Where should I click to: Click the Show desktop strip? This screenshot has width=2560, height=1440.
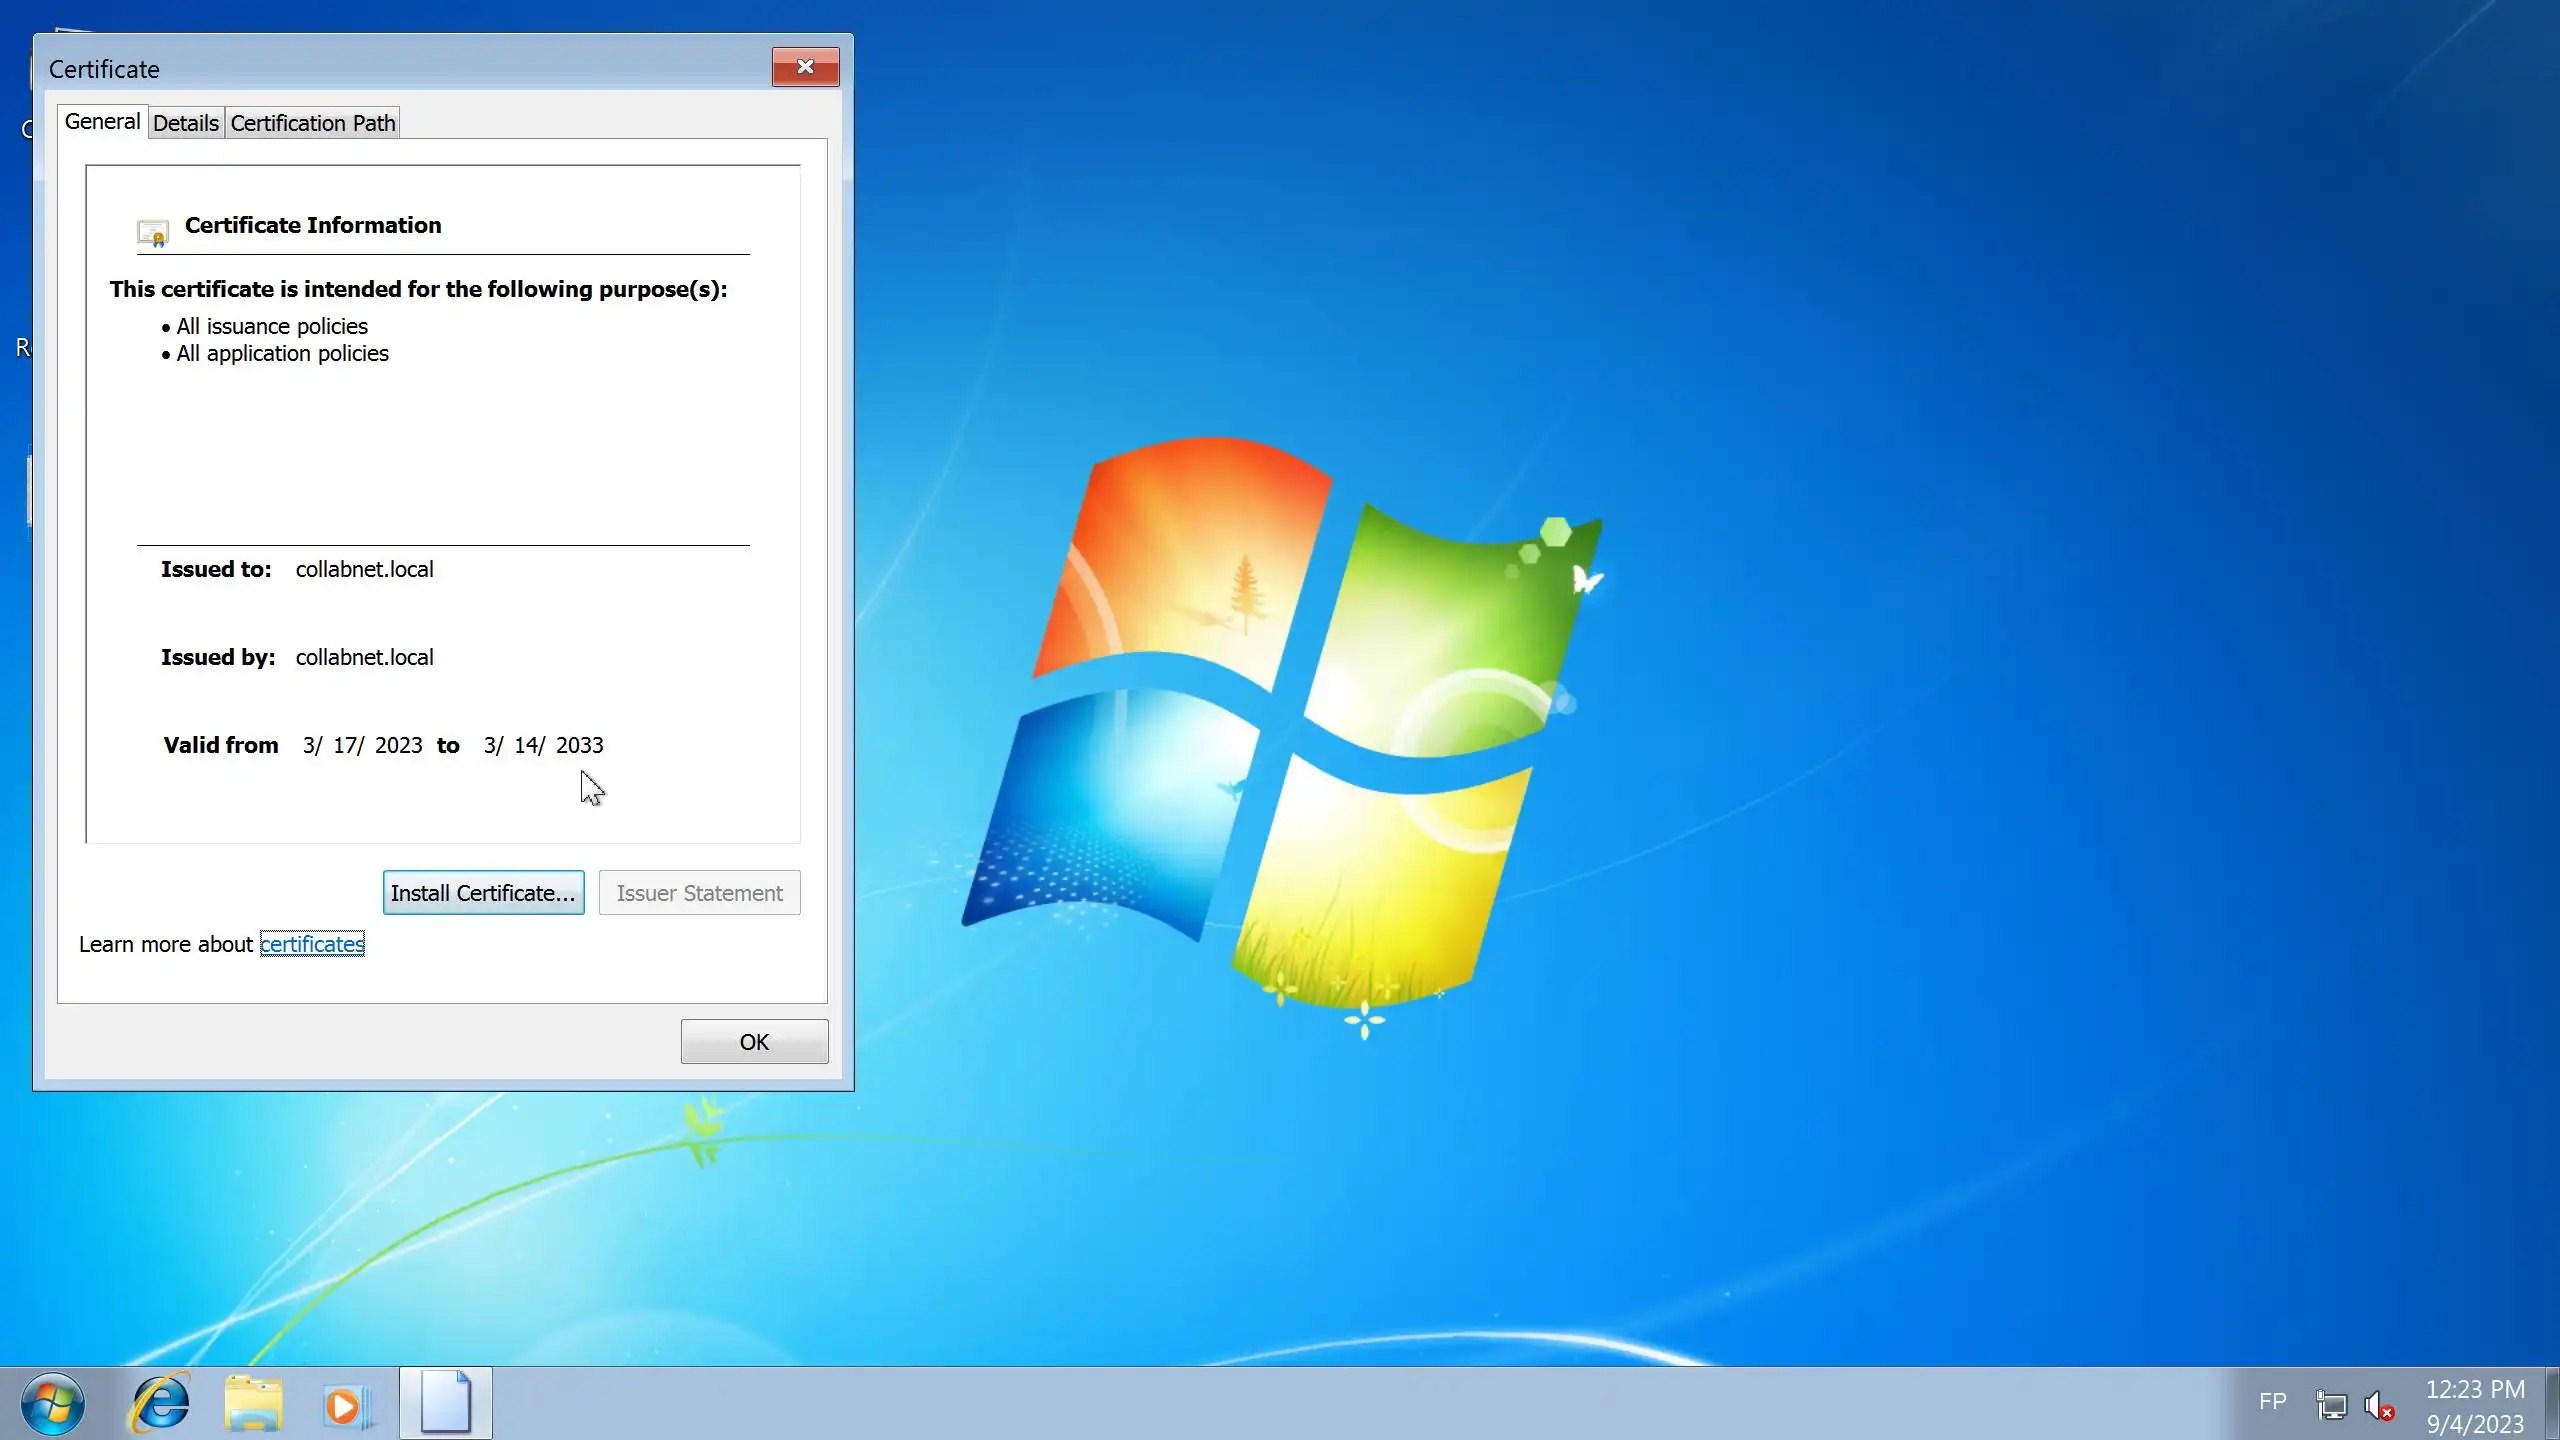[2551, 1404]
